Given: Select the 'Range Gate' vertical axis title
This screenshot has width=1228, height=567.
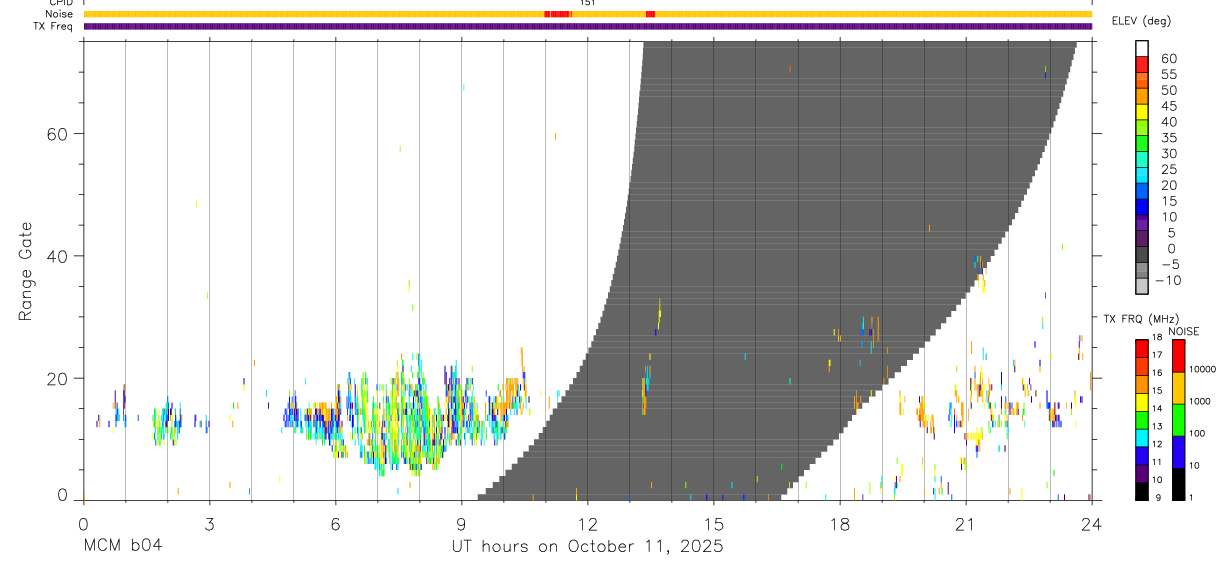Looking at the screenshot, I should [26, 271].
